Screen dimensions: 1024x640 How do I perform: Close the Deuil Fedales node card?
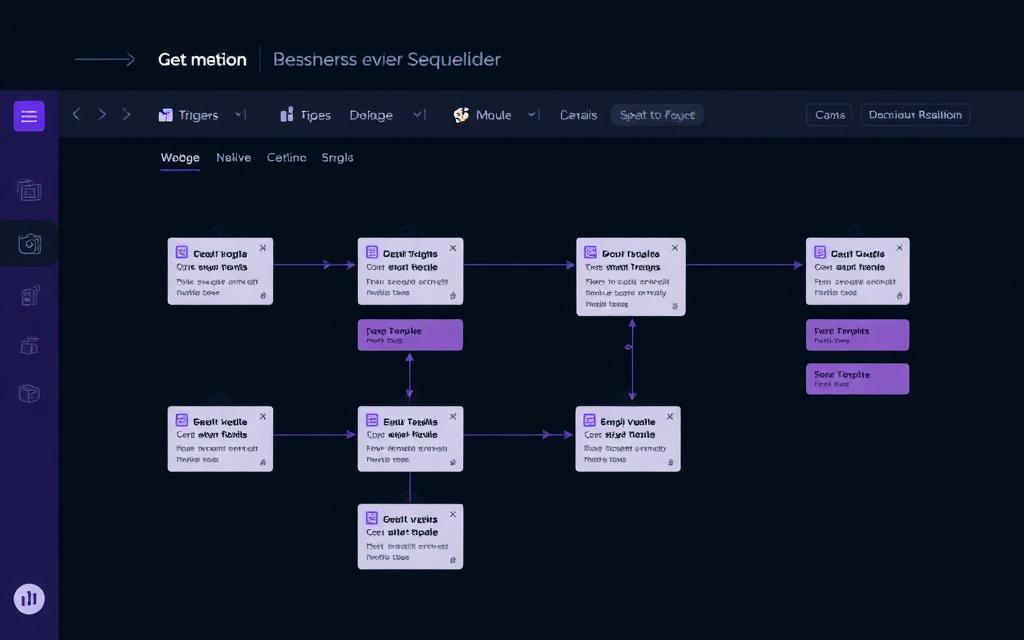pos(675,248)
